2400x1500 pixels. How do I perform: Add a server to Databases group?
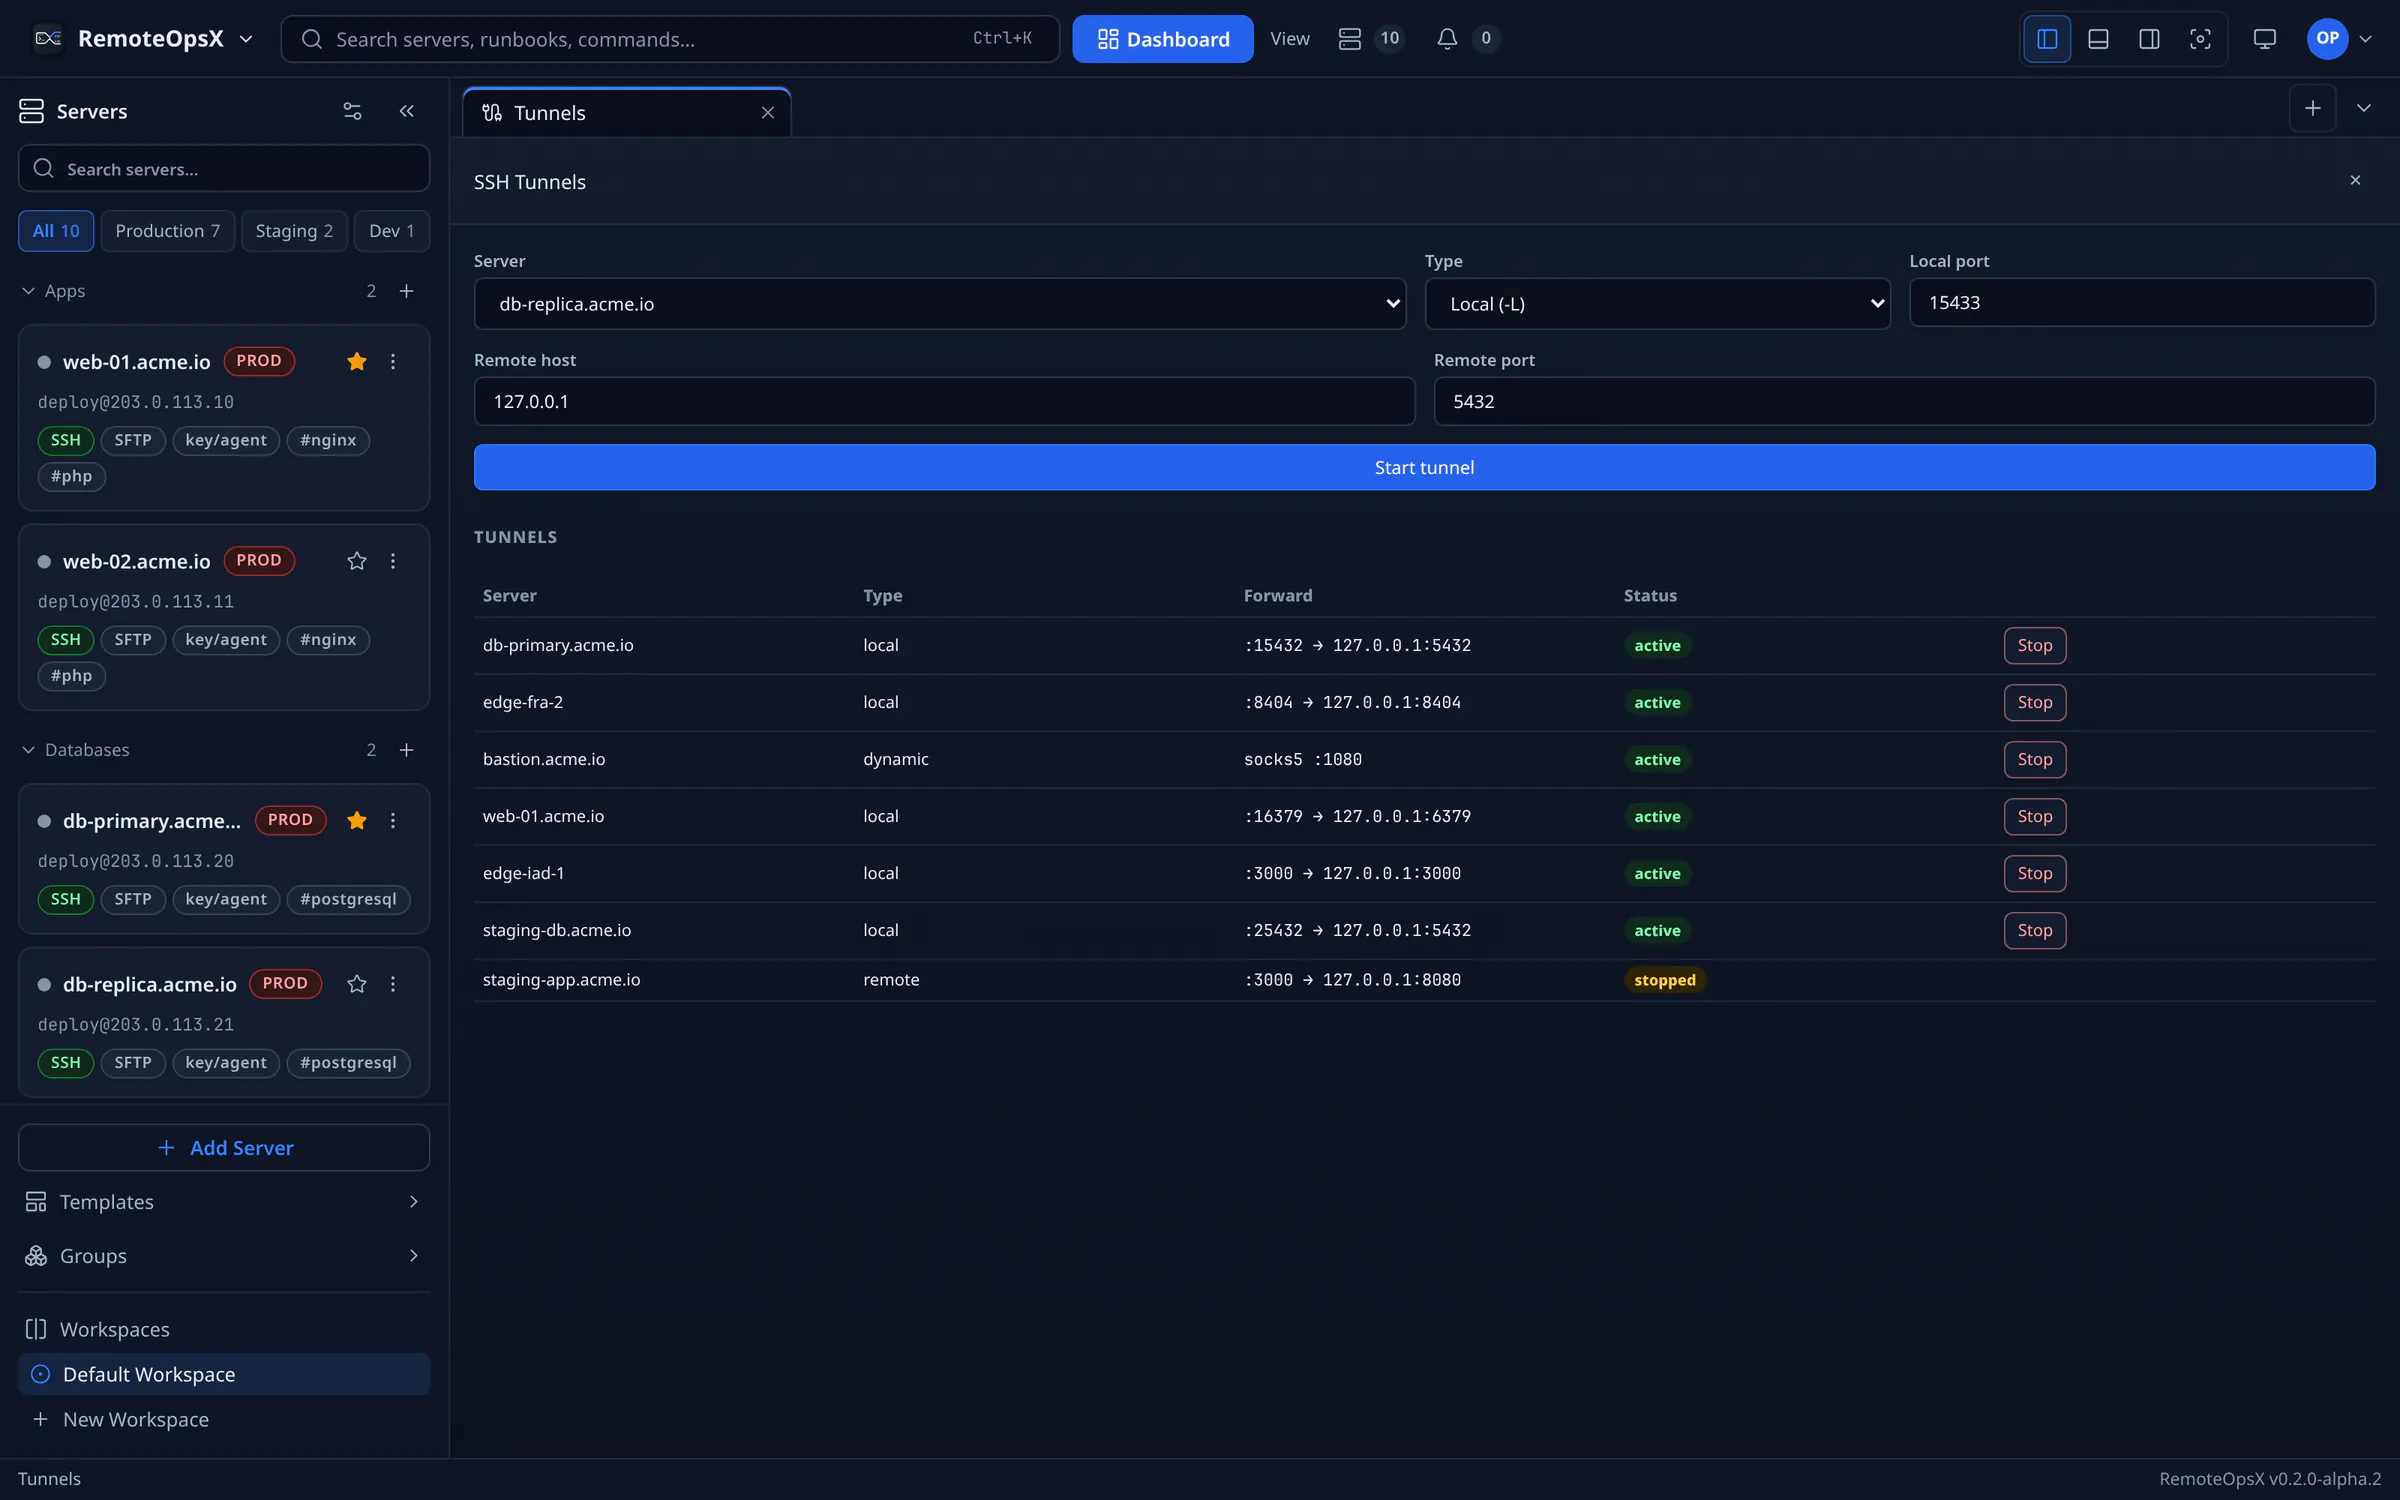(406, 750)
